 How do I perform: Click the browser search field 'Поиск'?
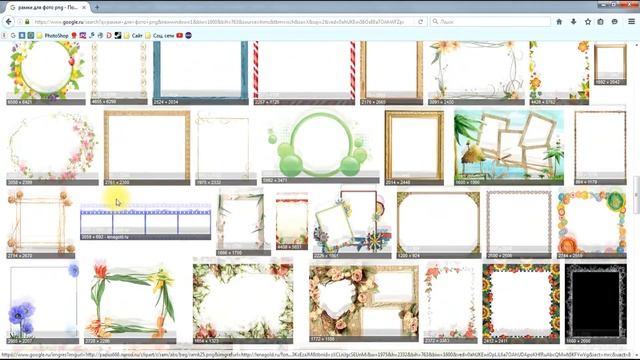[490, 22]
